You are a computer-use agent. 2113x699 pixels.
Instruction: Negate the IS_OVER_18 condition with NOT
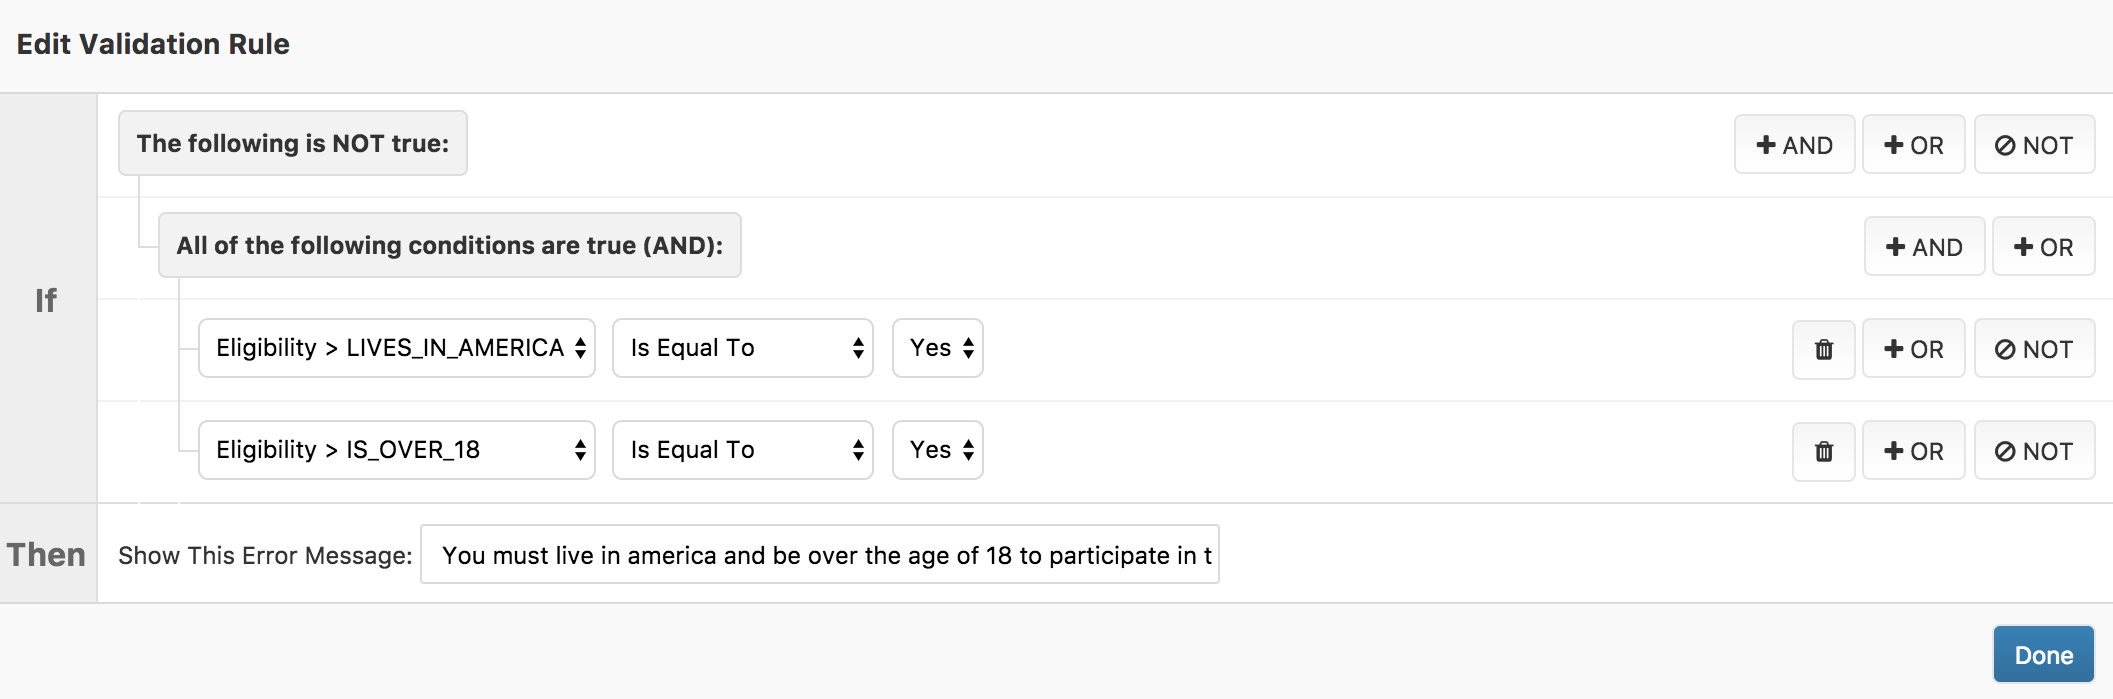pos(2033,451)
